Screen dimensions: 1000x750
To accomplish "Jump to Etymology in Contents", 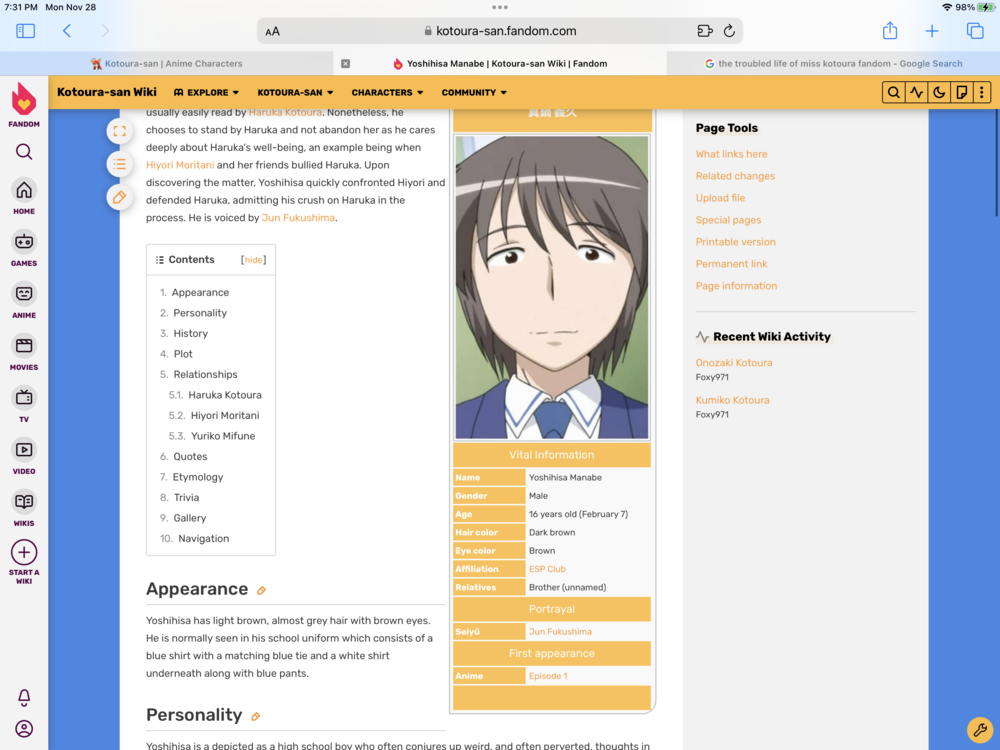I will click(198, 477).
